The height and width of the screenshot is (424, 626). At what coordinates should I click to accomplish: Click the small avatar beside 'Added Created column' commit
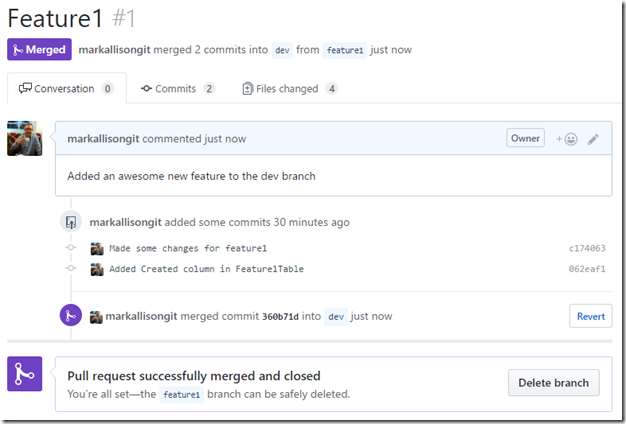97,269
